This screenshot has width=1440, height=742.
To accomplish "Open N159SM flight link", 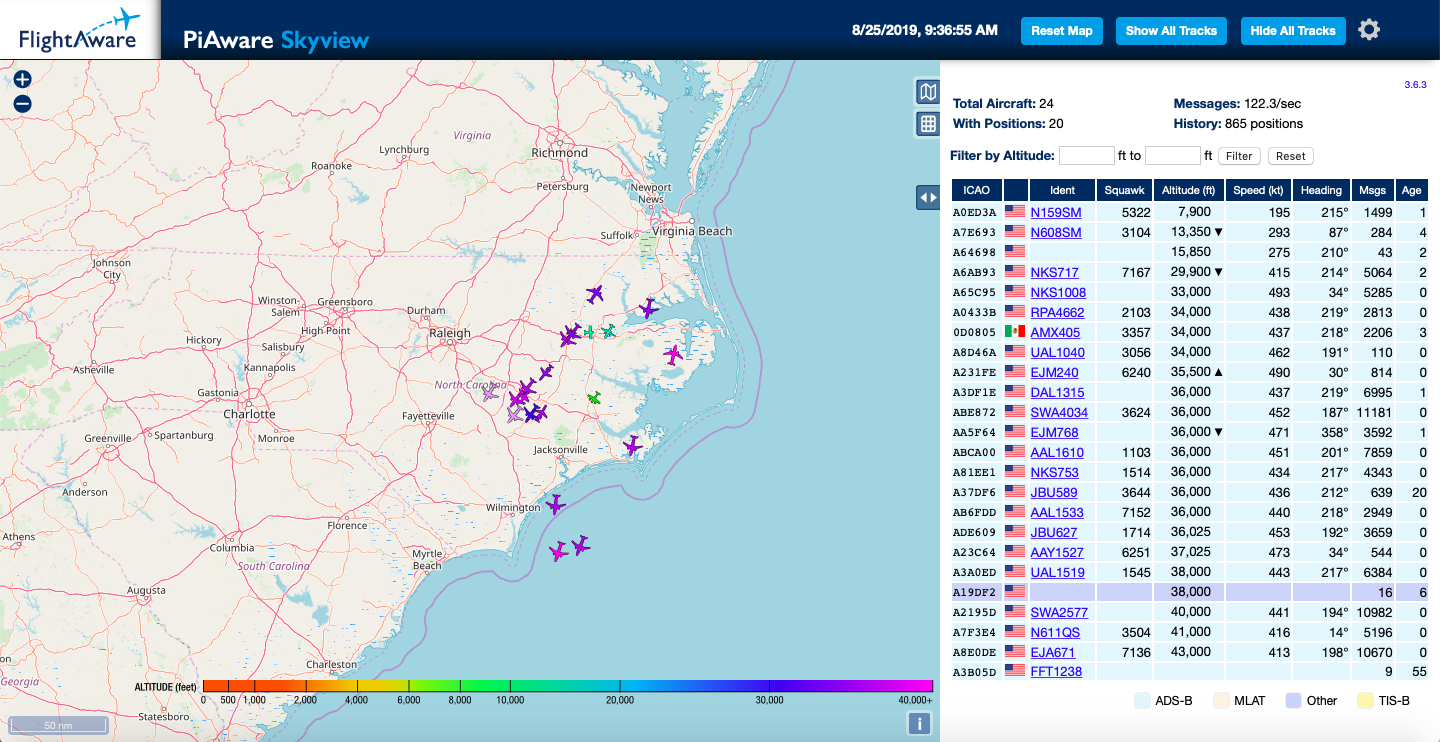I will pos(1056,212).
